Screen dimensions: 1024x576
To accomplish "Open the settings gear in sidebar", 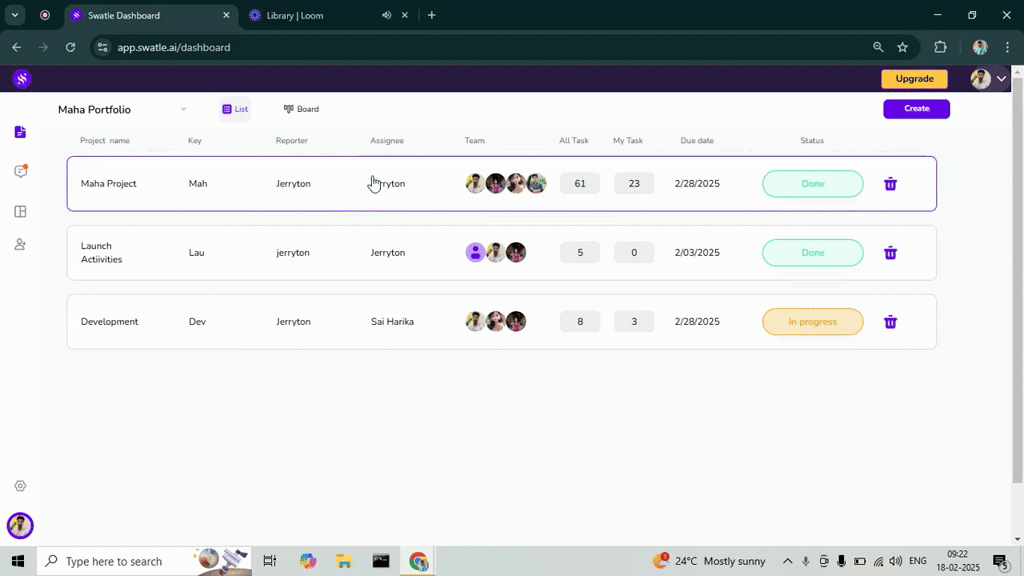I will 20,486.
